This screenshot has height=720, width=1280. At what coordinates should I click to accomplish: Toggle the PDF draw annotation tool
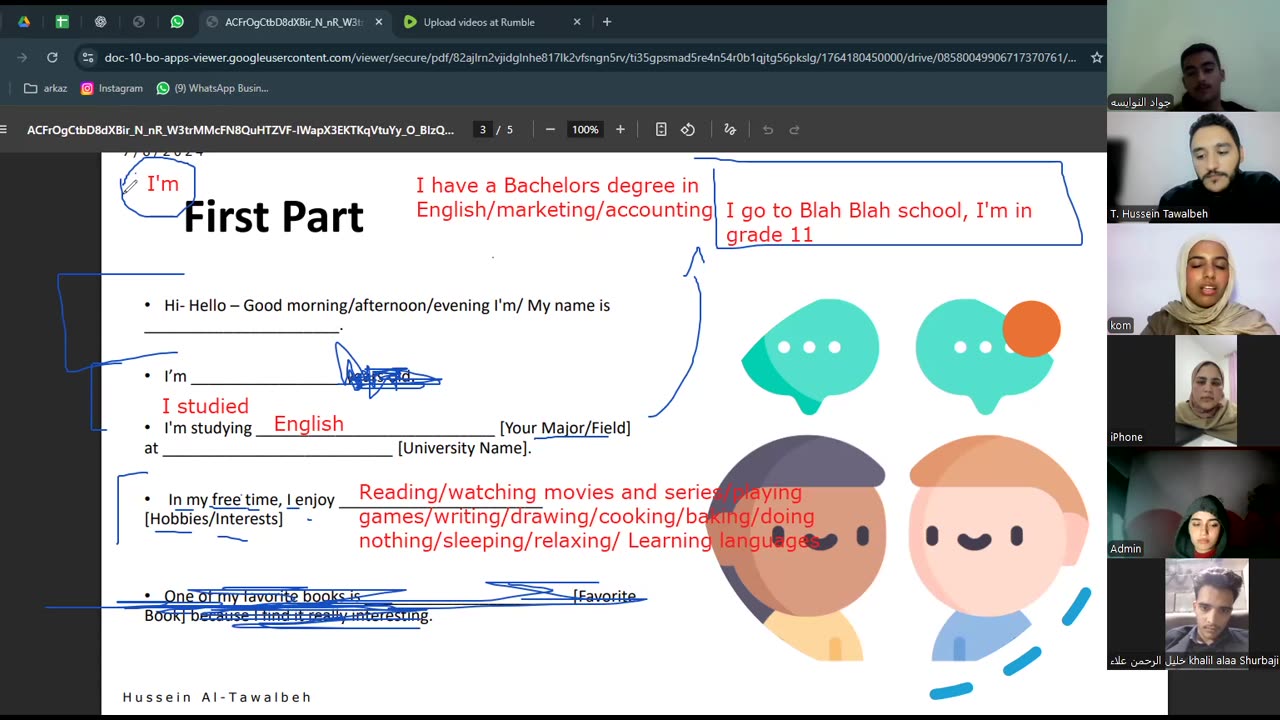[x=730, y=129]
